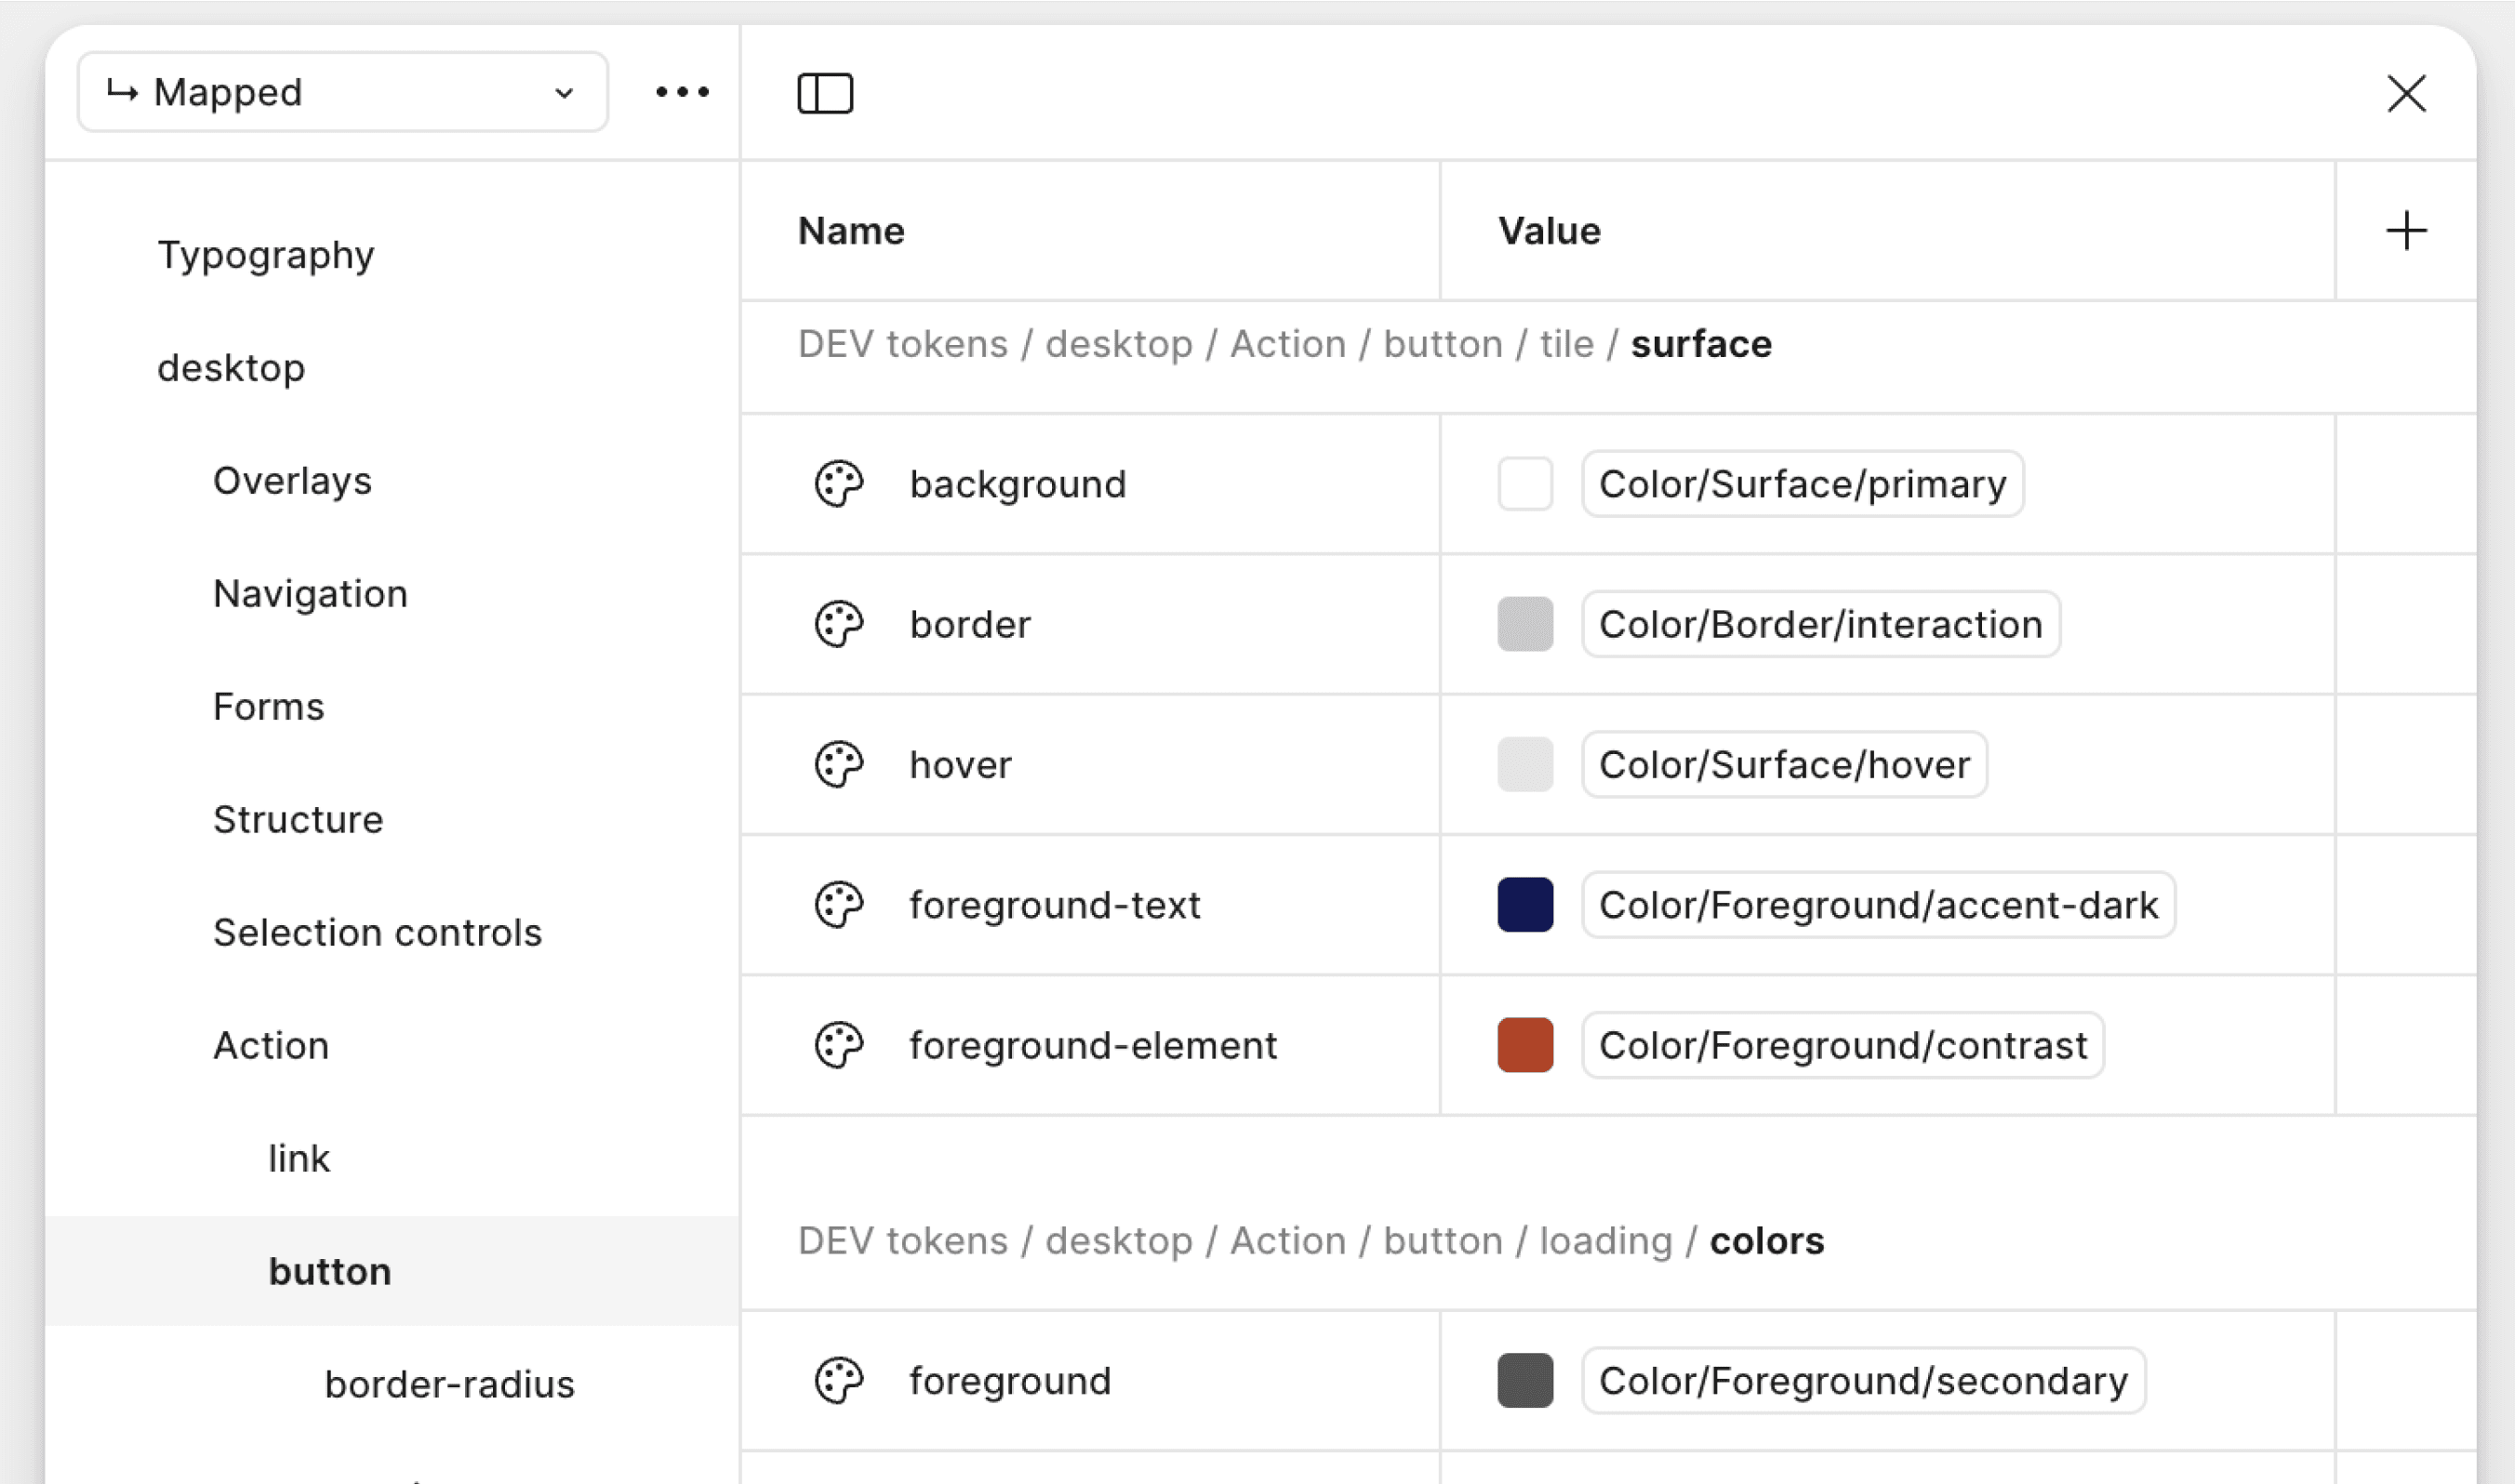Click the palette icon for foreground-element
Image resolution: width=2515 pixels, height=1484 pixels.
click(838, 1045)
